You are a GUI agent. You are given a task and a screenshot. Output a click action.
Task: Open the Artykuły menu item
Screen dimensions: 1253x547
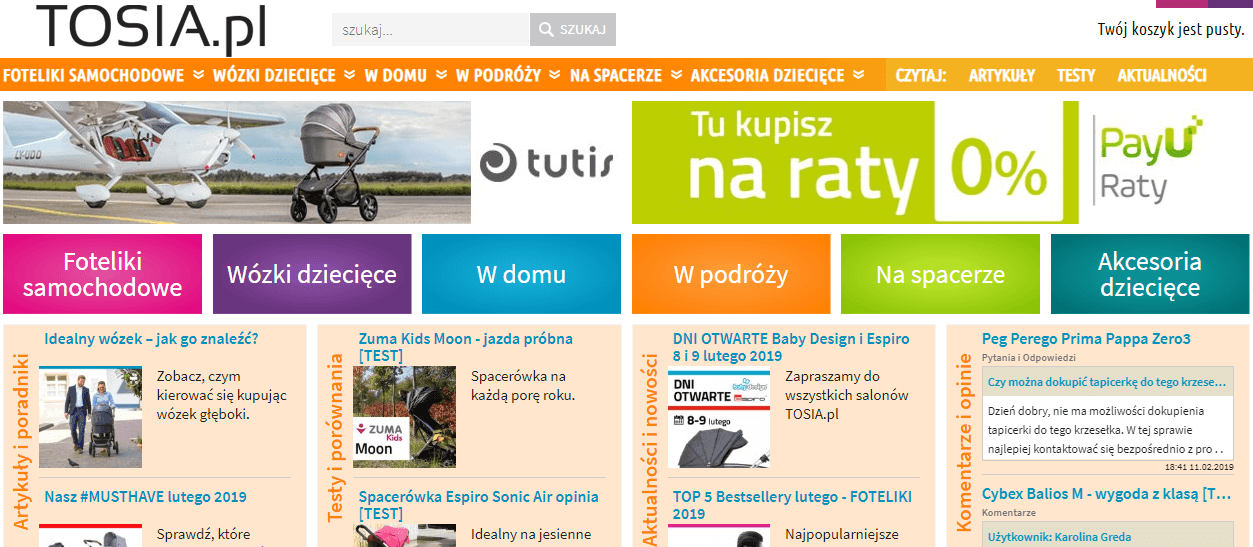(x=1001, y=75)
